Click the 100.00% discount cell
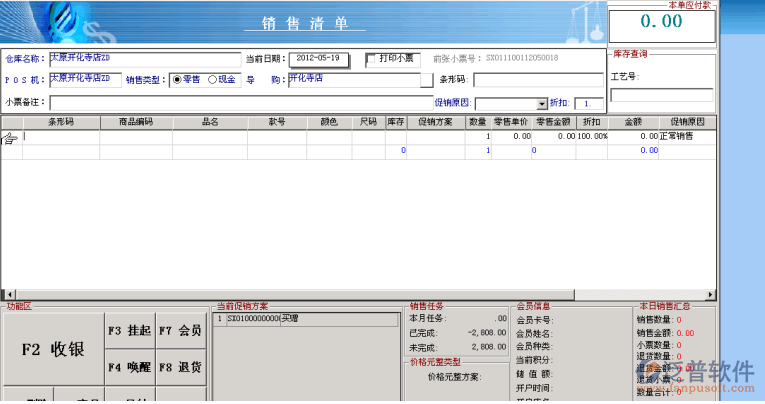Screen dimensions: 765x404 (592, 137)
